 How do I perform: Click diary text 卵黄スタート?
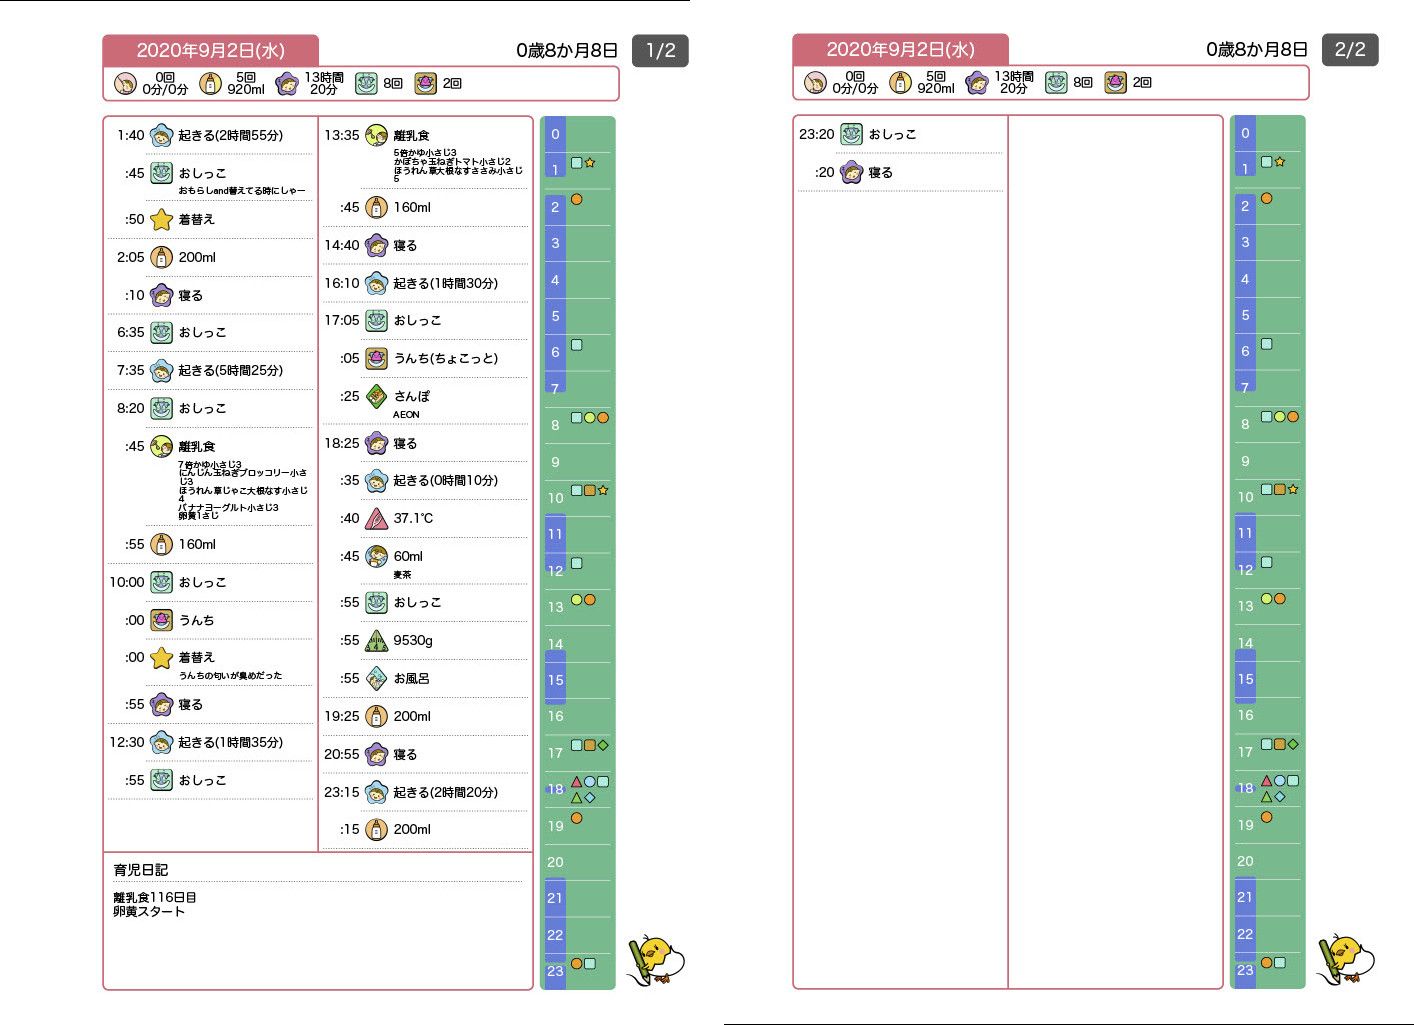point(149,911)
